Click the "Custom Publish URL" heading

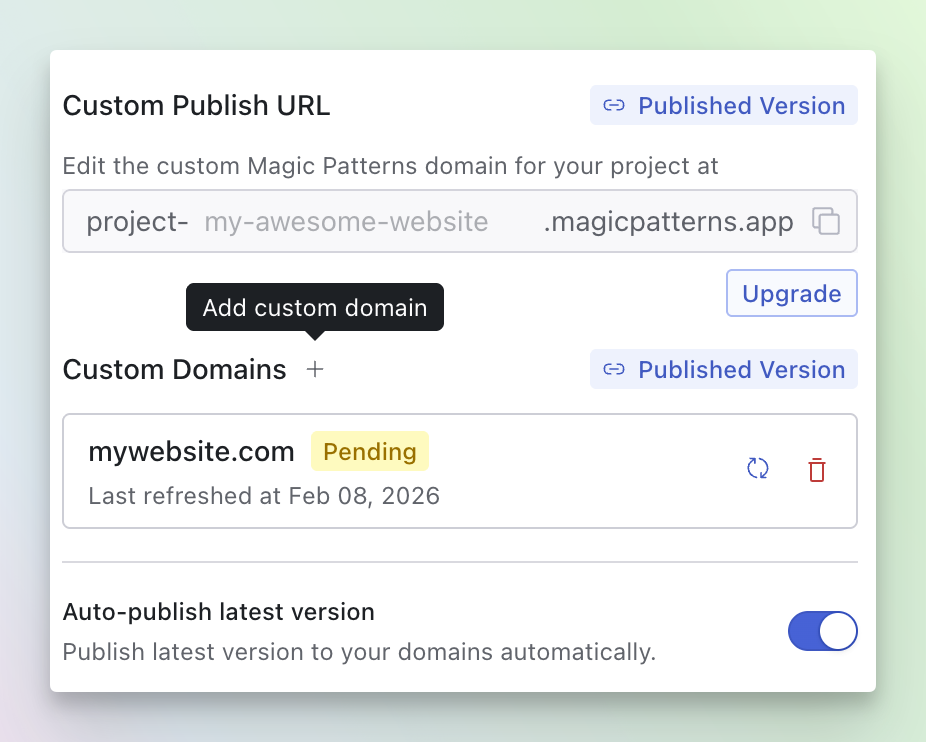(x=196, y=106)
